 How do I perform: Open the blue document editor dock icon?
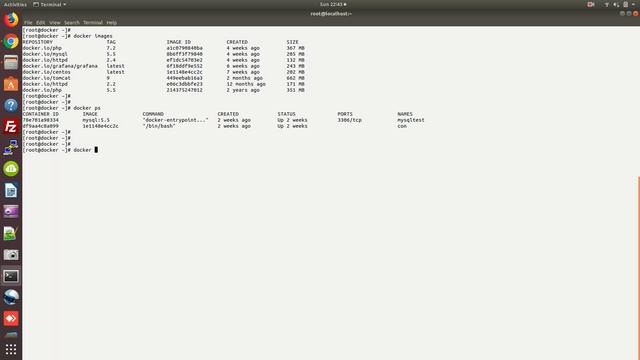coord(11,191)
